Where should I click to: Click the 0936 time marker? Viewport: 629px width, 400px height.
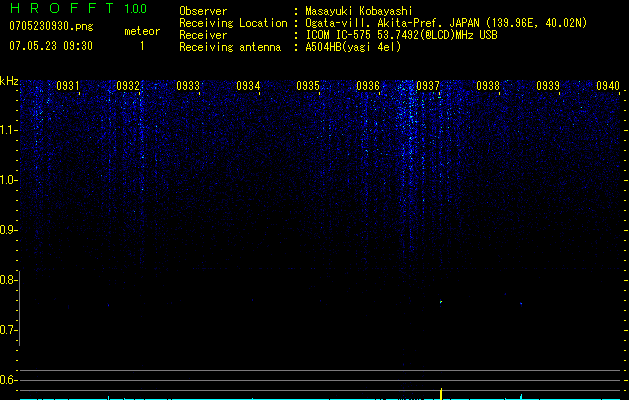click(x=368, y=86)
